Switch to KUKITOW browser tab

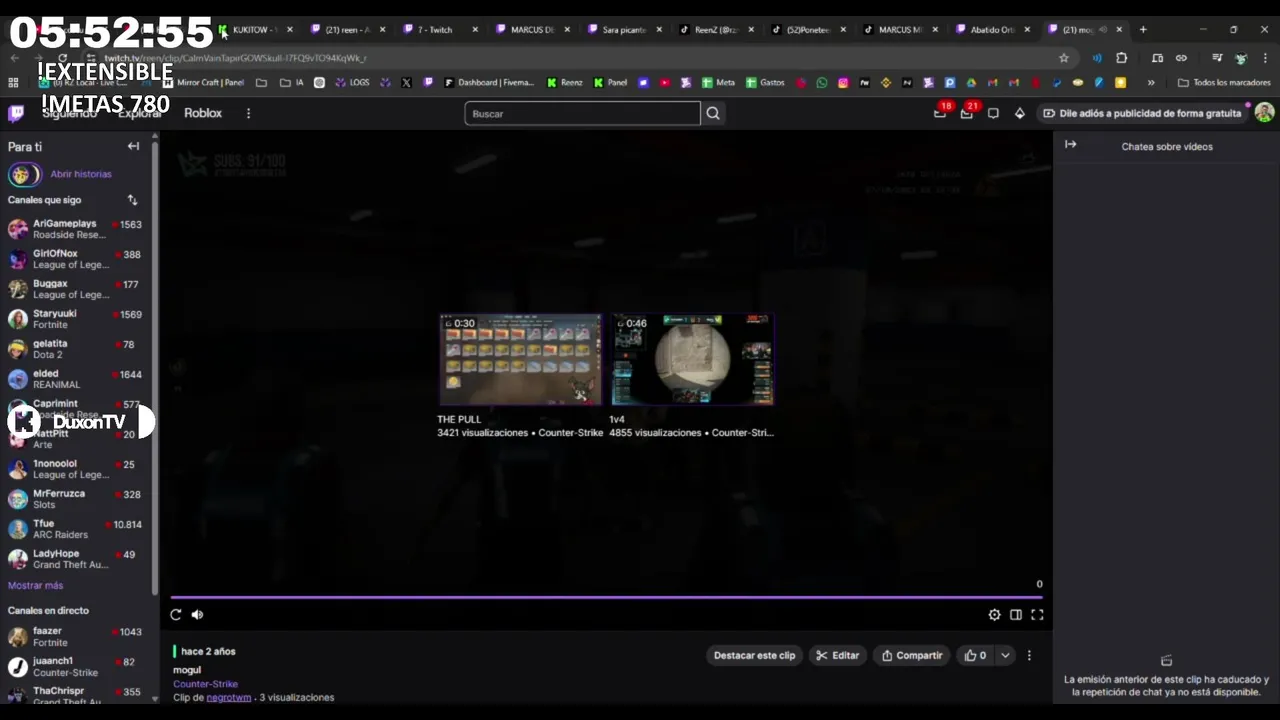[255, 30]
